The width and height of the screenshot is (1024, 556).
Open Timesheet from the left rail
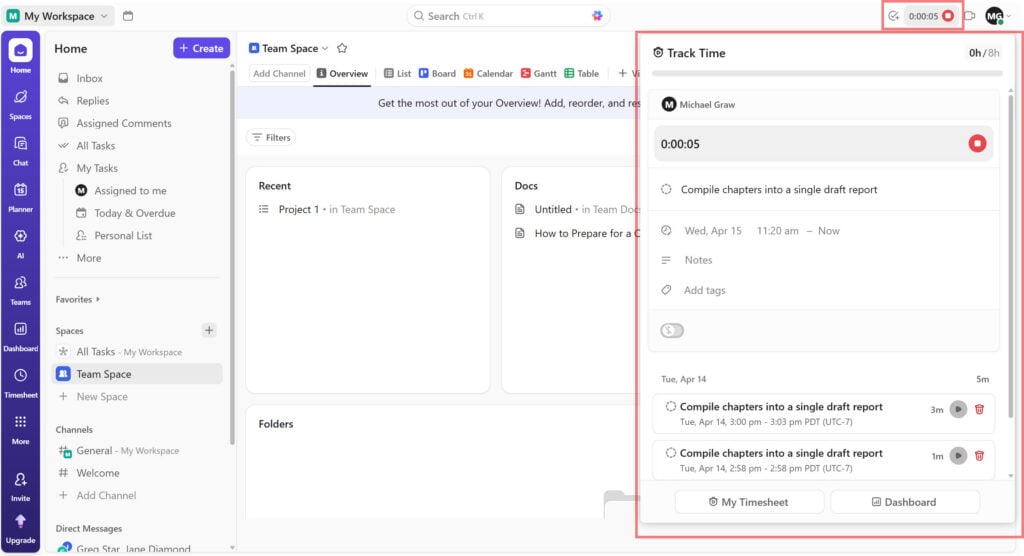click(x=20, y=382)
